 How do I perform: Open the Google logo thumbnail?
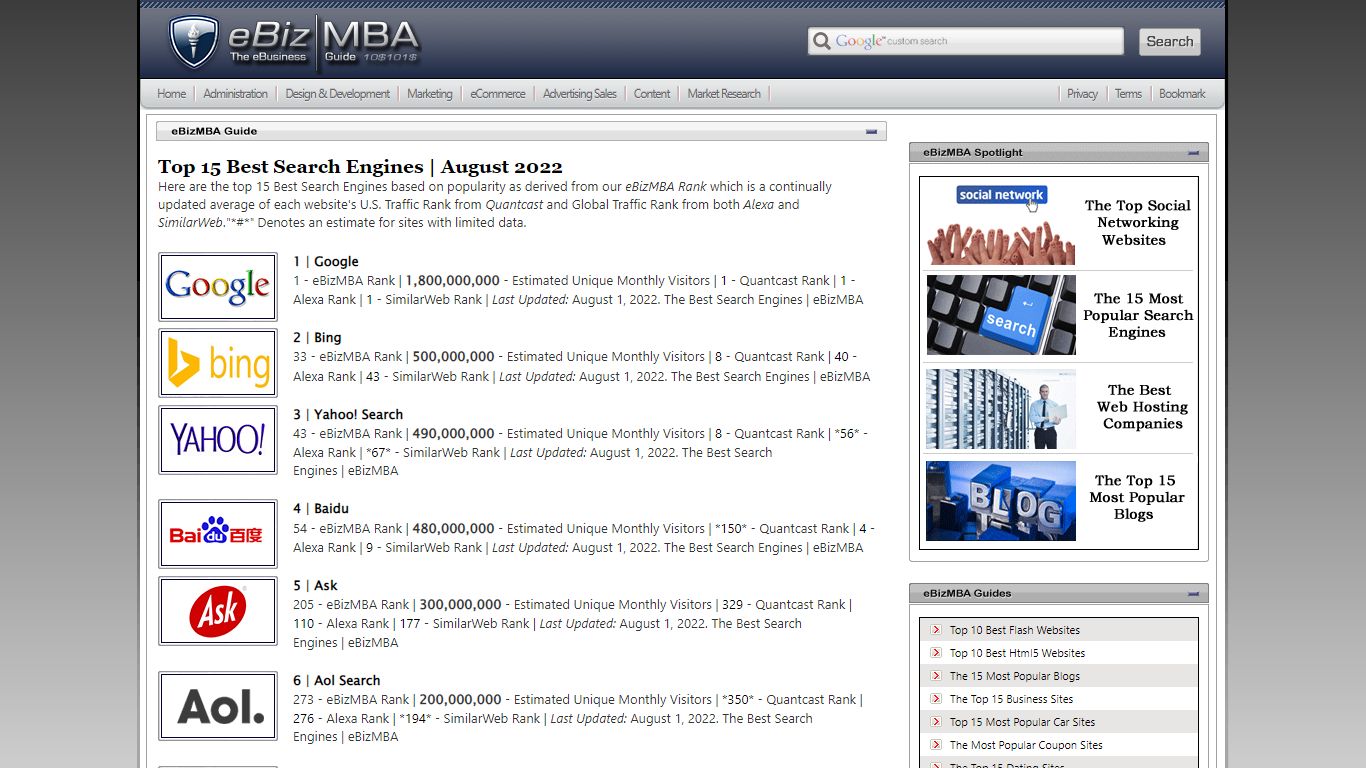coord(218,287)
